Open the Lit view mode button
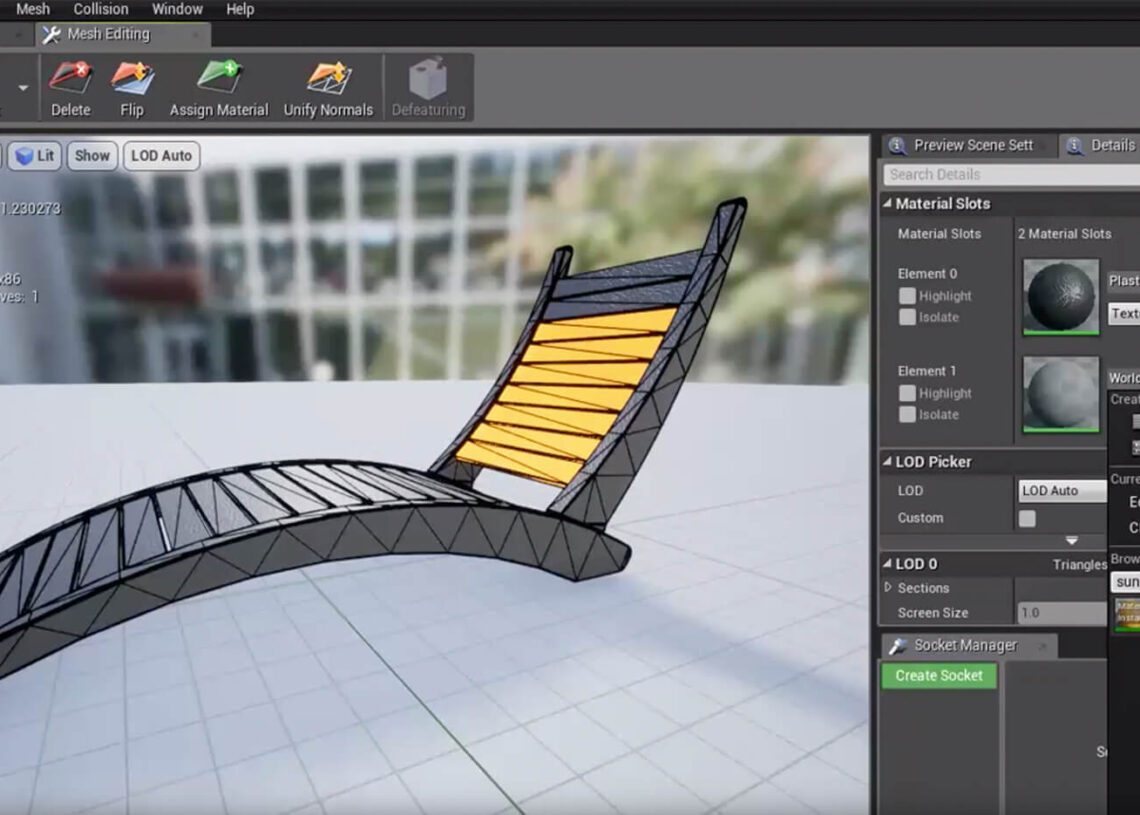Screen dimensions: 1140x815 point(35,156)
